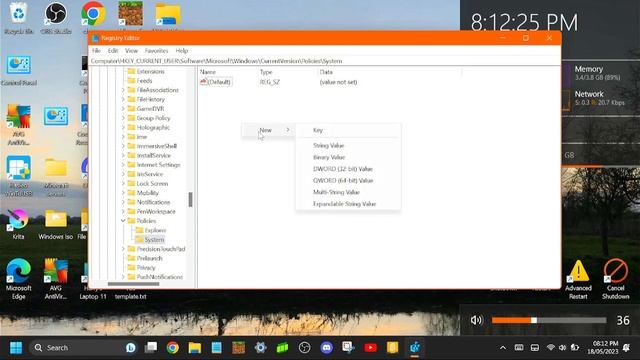The width and height of the screenshot is (640, 360).
Task: Open Settings gear from the taskbar
Action: [x=260, y=348]
